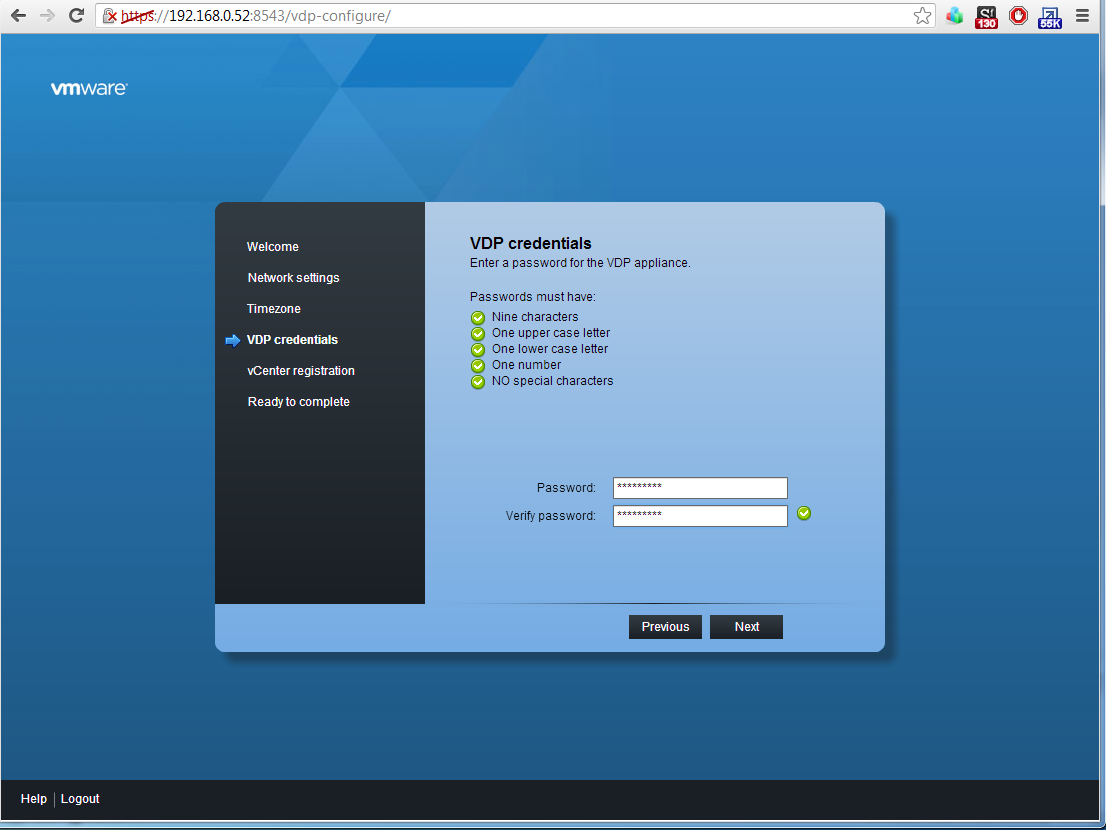
Task: Click the 'VDP credentials' heading text
Action: click(530, 243)
